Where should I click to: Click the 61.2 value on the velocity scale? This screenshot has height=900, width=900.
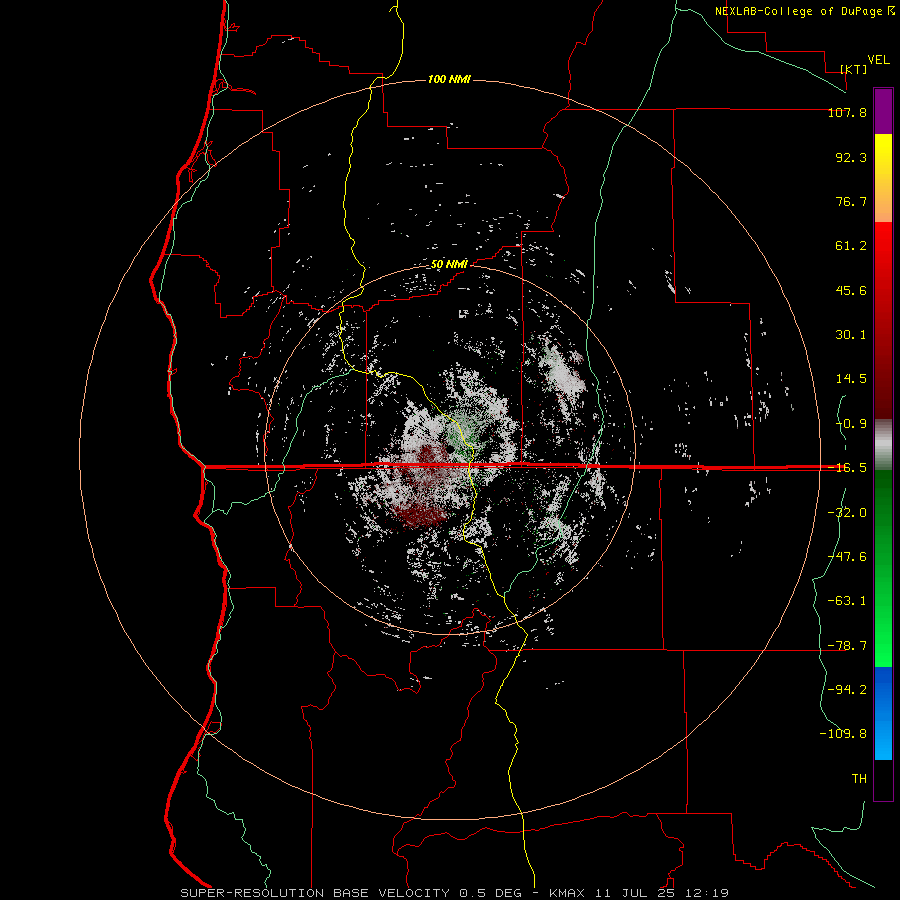pyautogui.click(x=851, y=246)
